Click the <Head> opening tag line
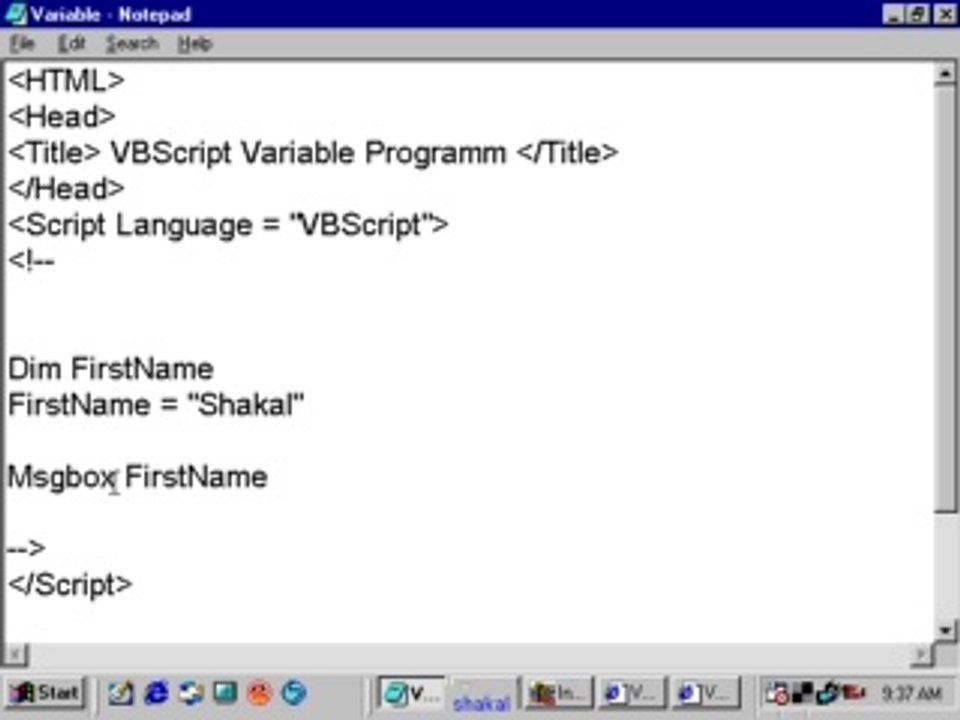This screenshot has width=960, height=720. (x=62, y=116)
